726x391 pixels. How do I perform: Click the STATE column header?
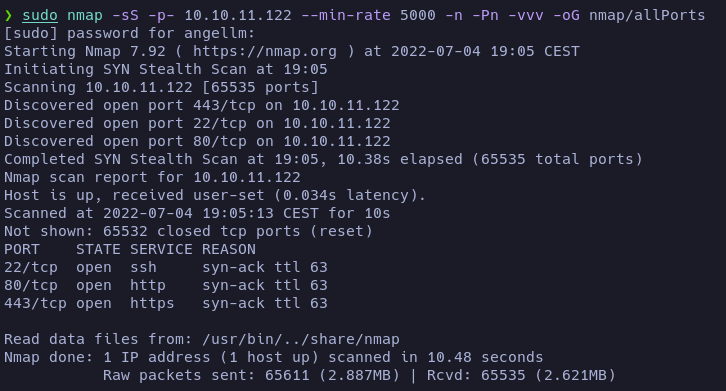[98, 249]
